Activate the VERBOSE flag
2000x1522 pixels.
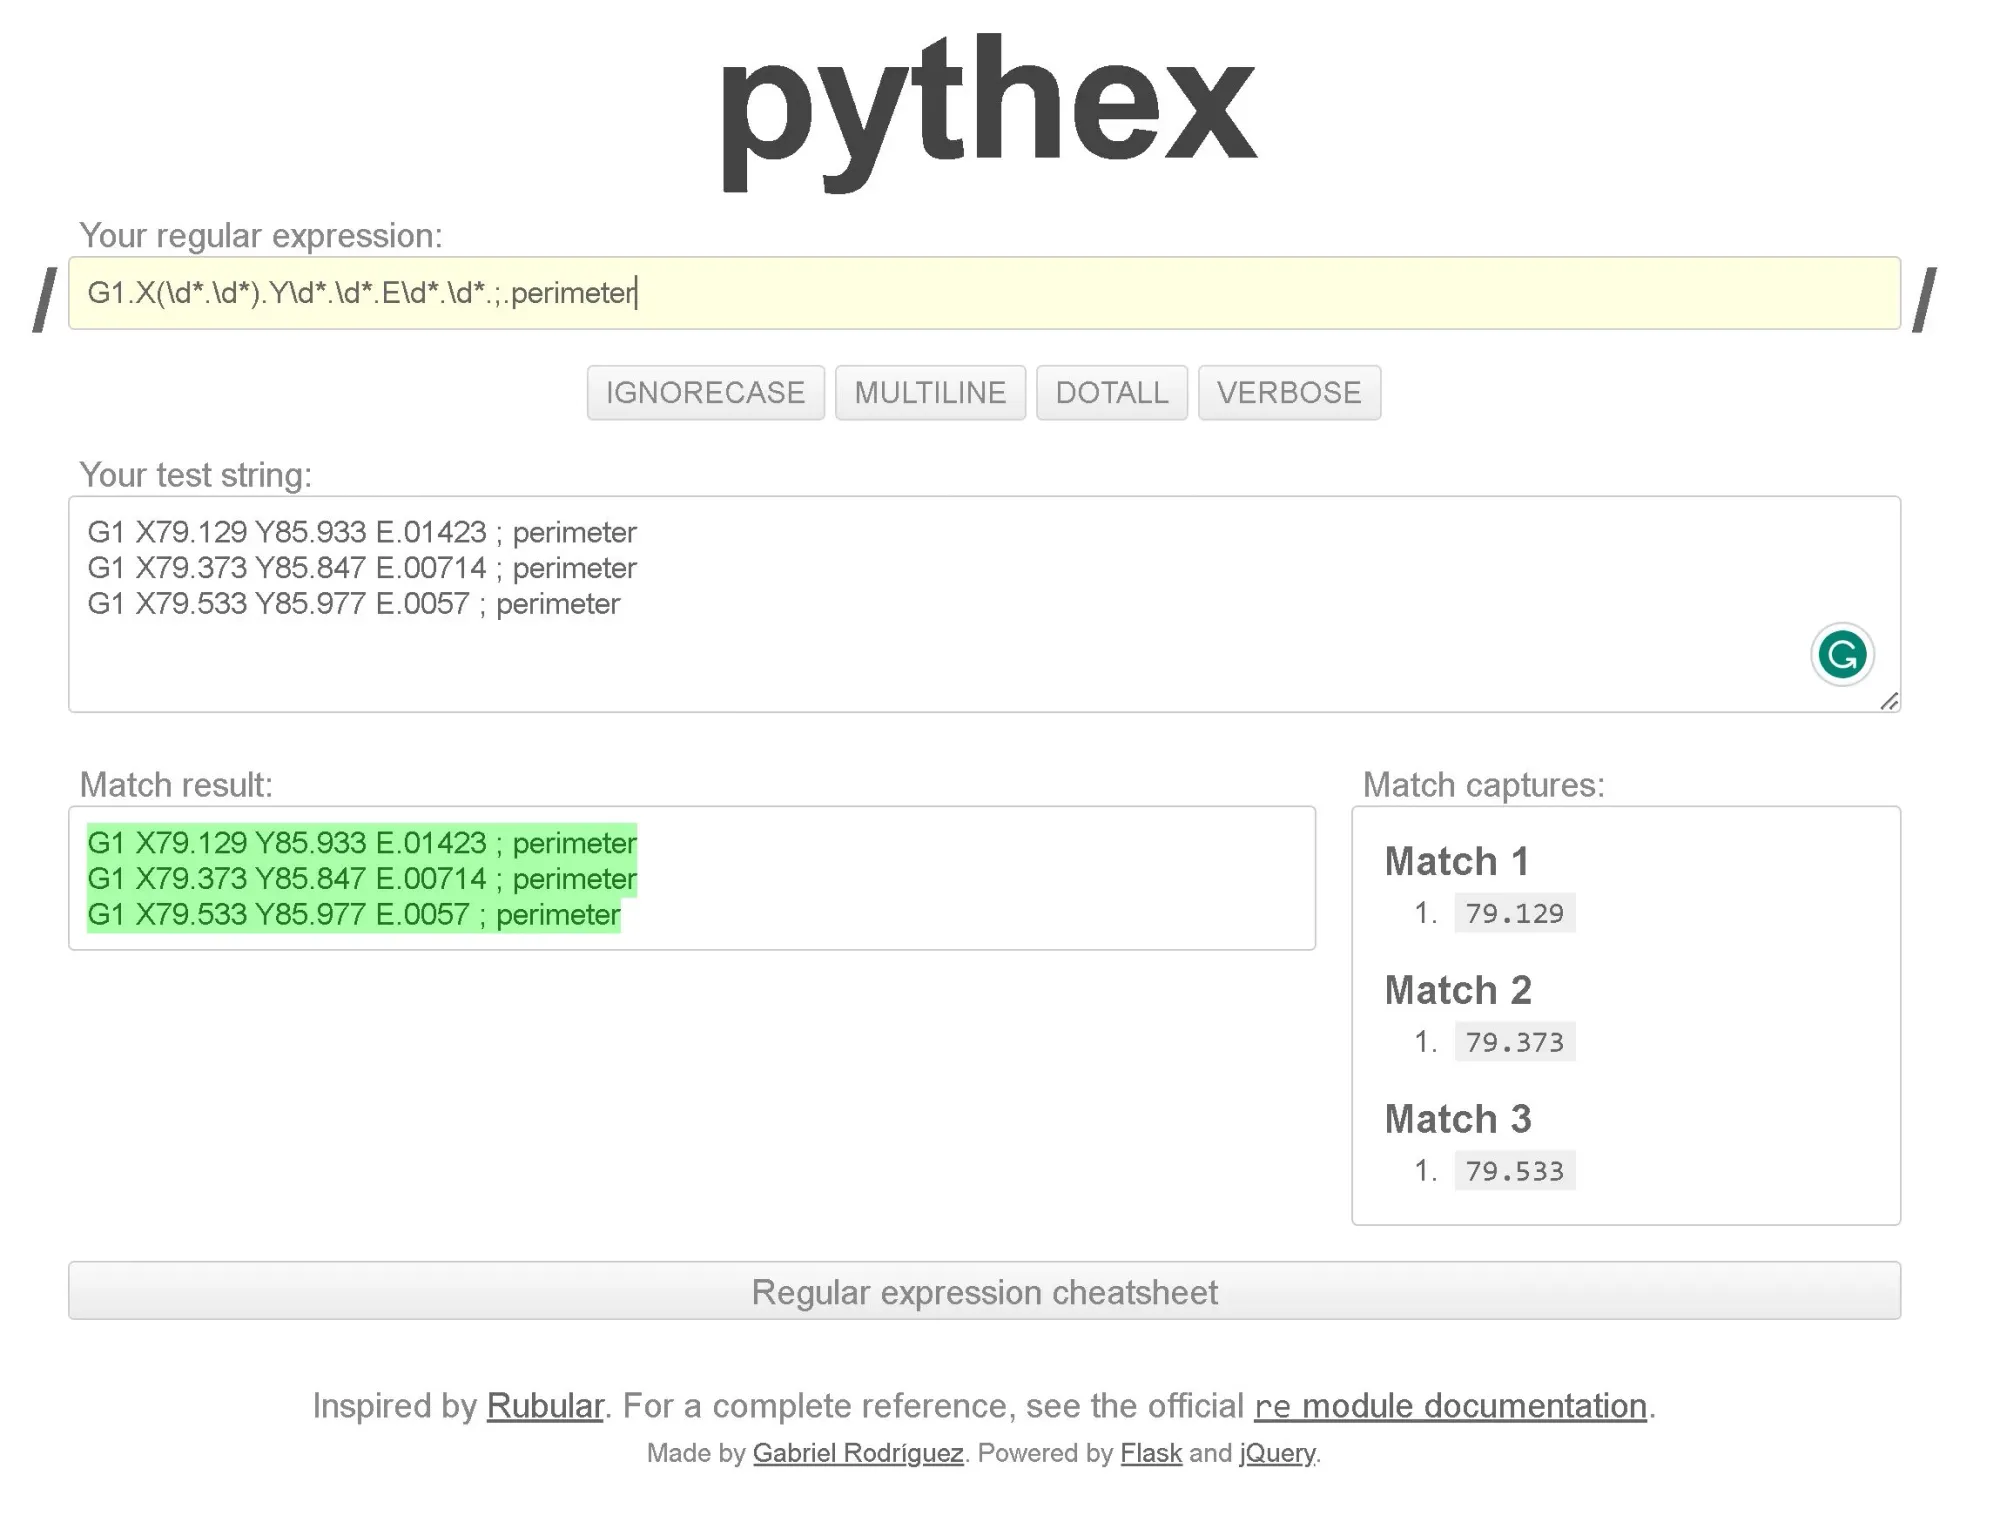(1290, 392)
